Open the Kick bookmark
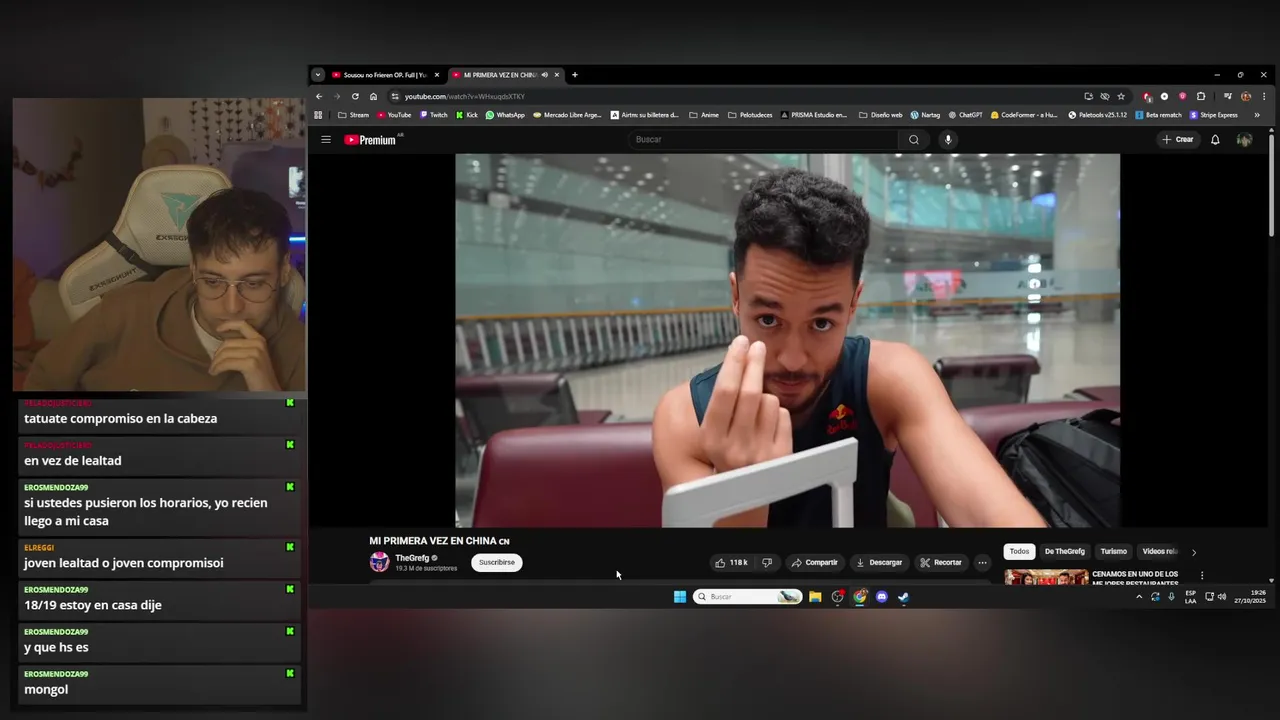This screenshot has height=720, width=1280. [x=467, y=115]
